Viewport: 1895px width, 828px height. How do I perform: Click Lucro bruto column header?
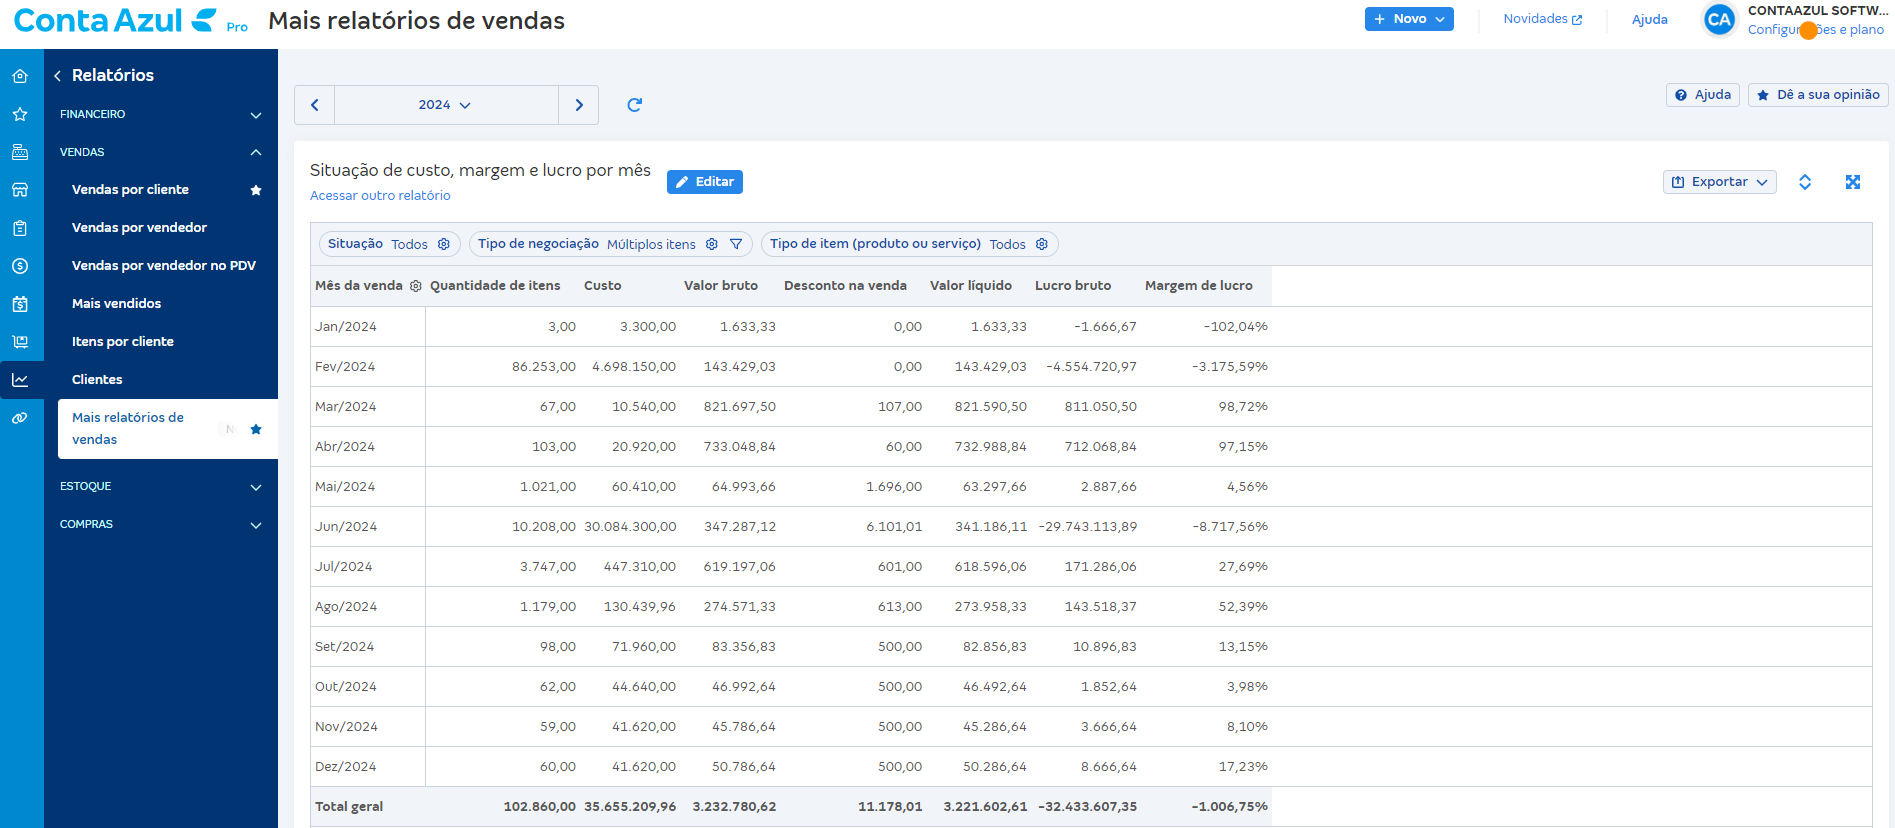pyautogui.click(x=1073, y=286)
